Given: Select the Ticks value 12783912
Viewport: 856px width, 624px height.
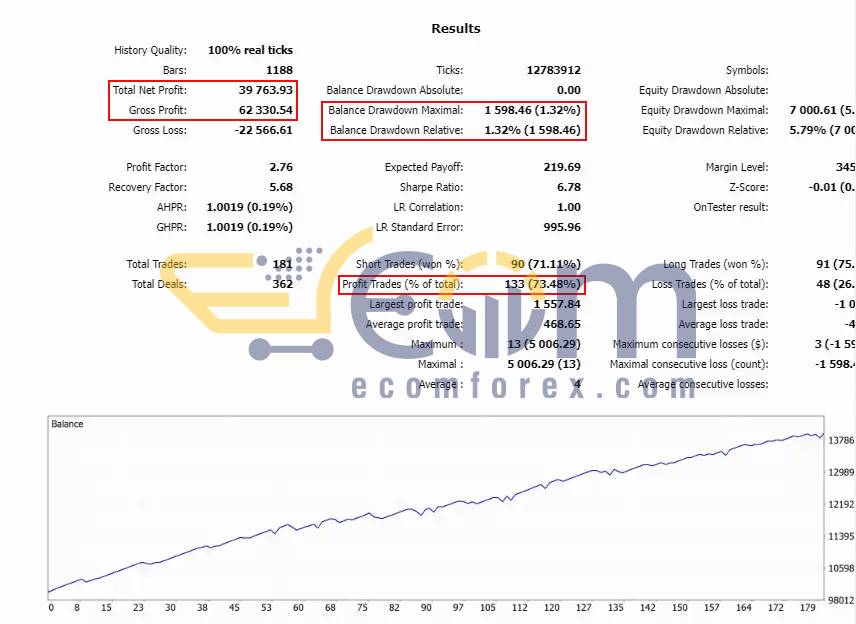Looking at the screenshot, I should point(554,70).
